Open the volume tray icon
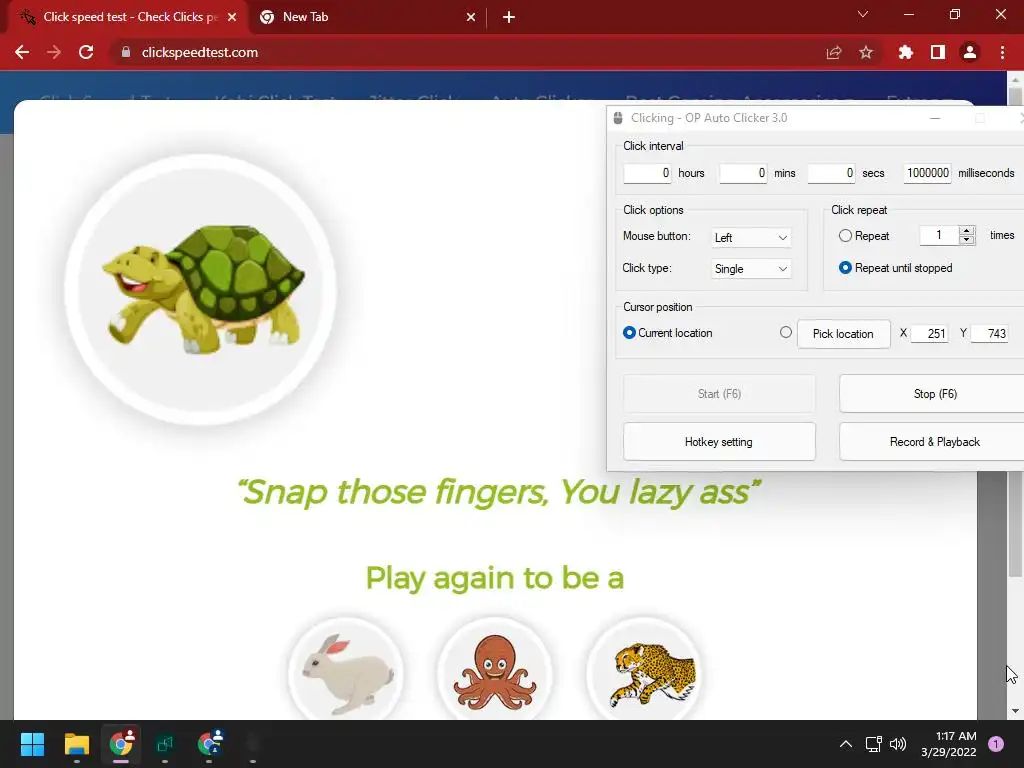The image size is (1024, 768). pos(898,744)
